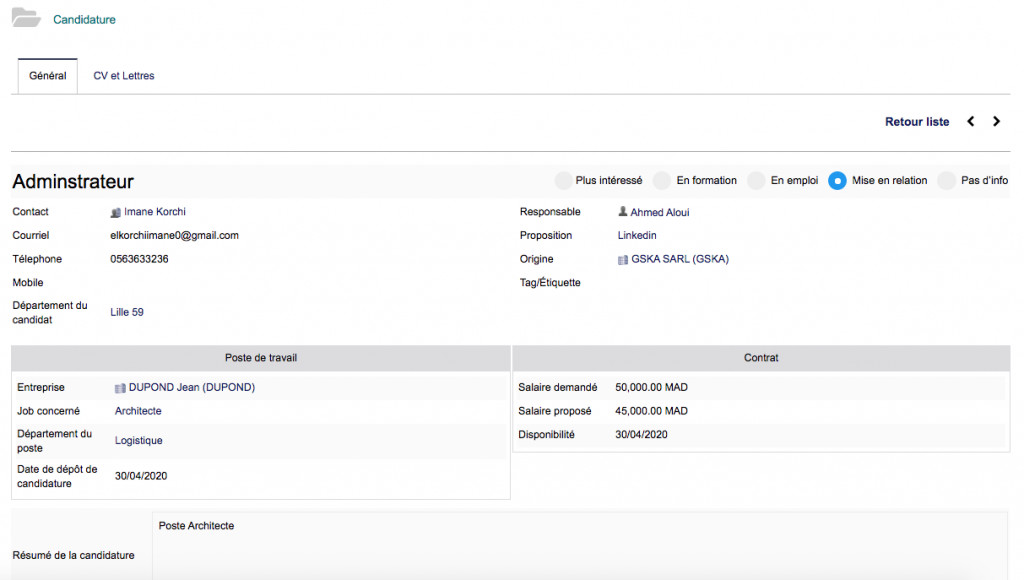Click the building icon beside DUPOND Jean
1024x580 pixels.
(121, 388)
